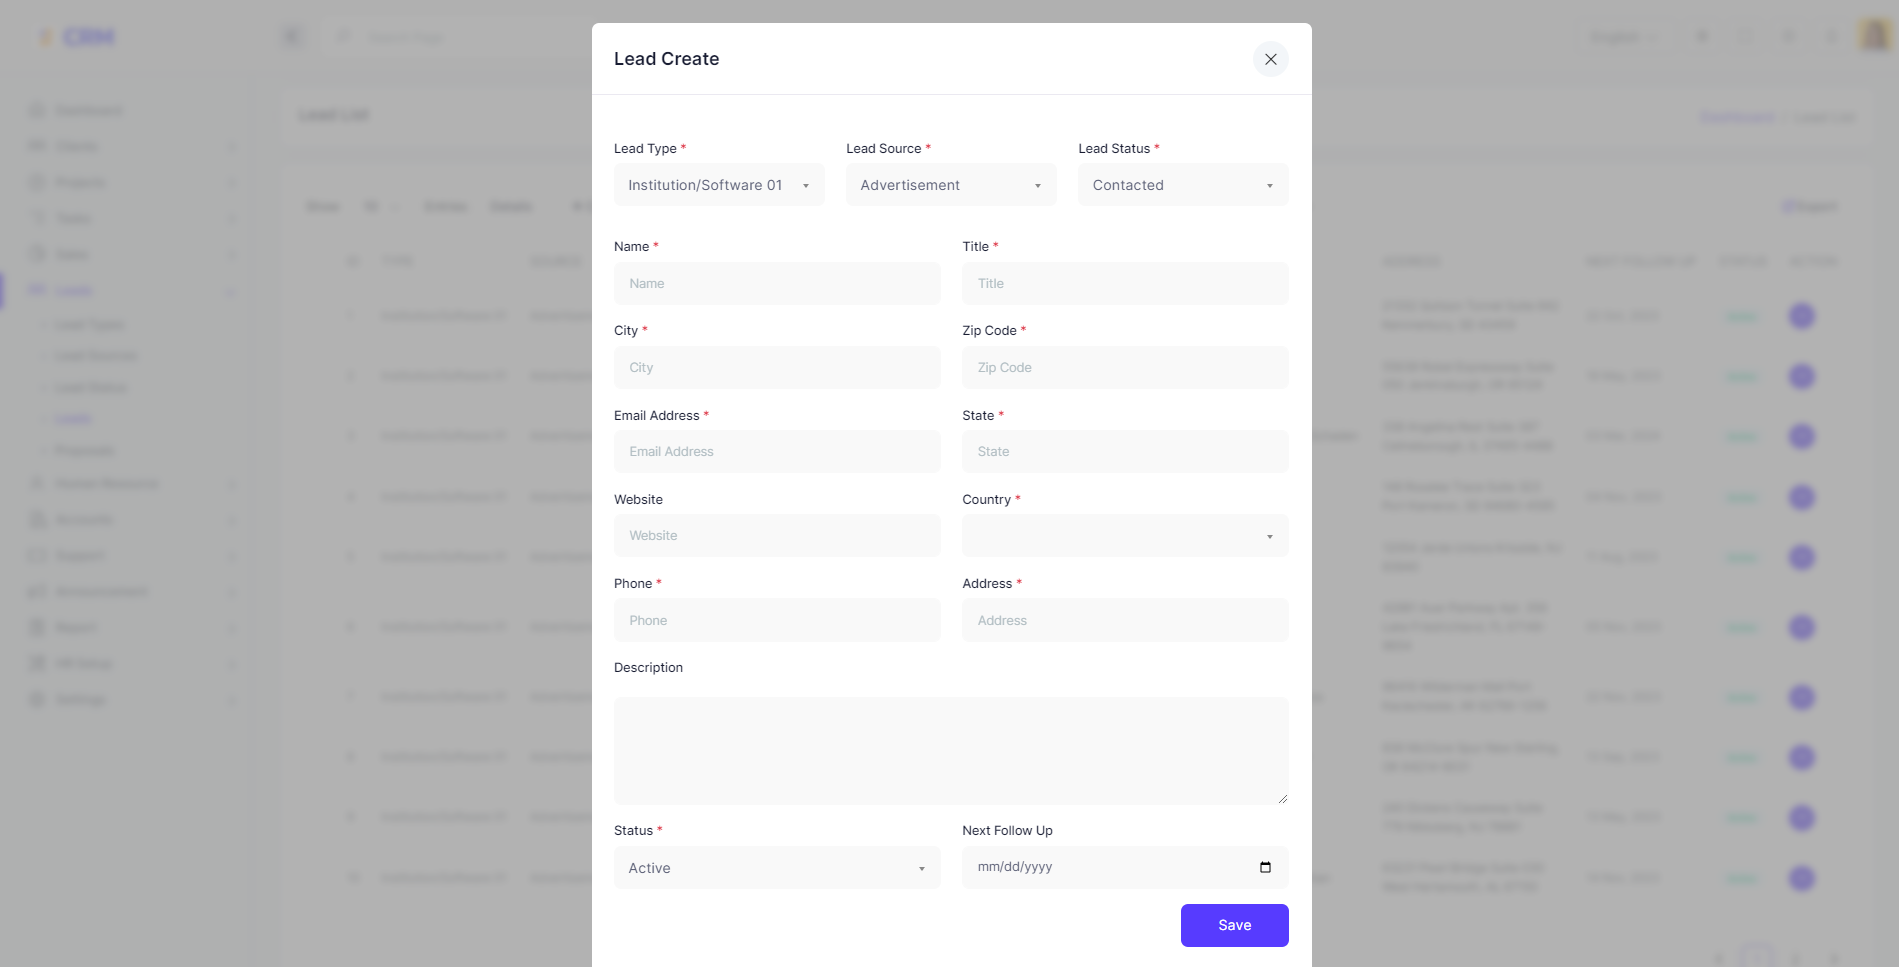Click the Save button
The height and width of the screenshot is (967, 1899).
(x=1234, y=925)
